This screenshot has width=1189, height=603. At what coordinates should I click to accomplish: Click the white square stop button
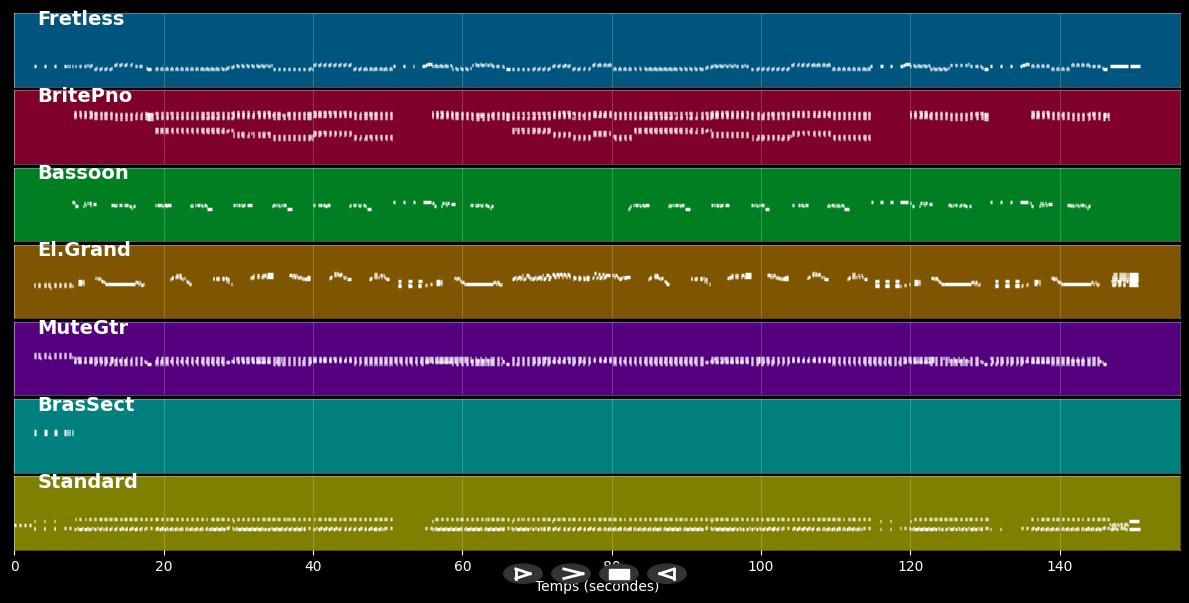coord(619,574)
